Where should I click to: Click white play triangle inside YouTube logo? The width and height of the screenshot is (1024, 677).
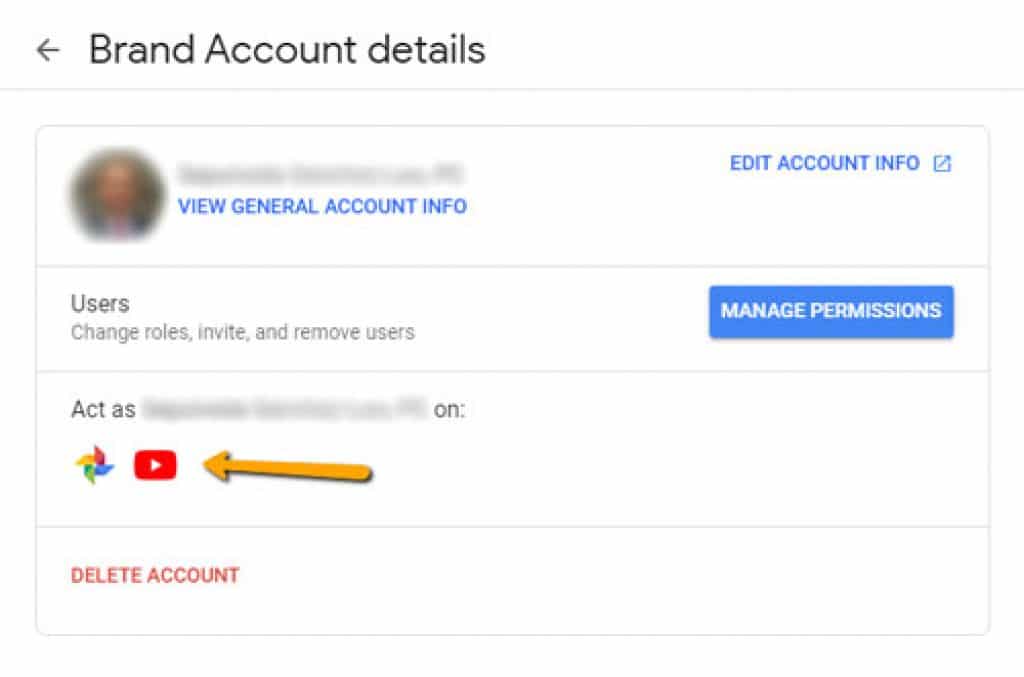(x=155, y=465)
